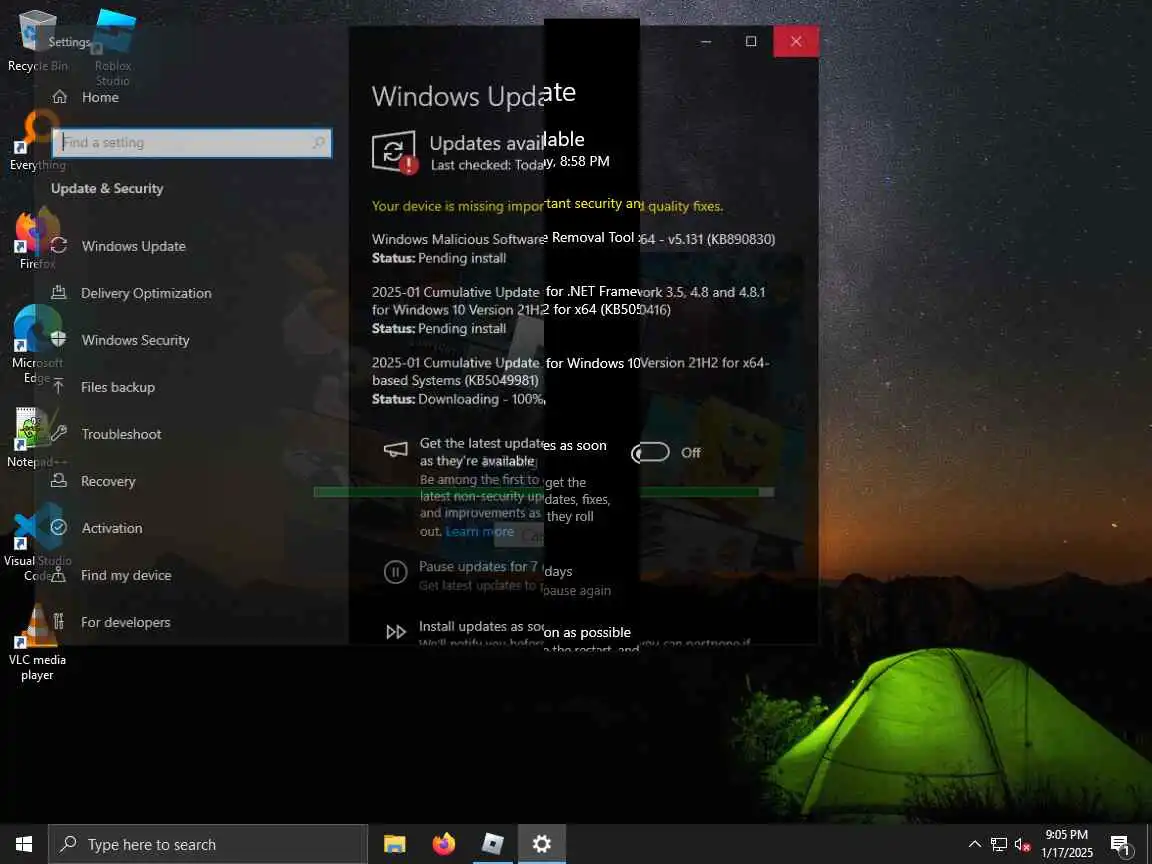Click the muted volume tray icon
The width and height of the screenshot is (1152, 864).
point(1023,844)
